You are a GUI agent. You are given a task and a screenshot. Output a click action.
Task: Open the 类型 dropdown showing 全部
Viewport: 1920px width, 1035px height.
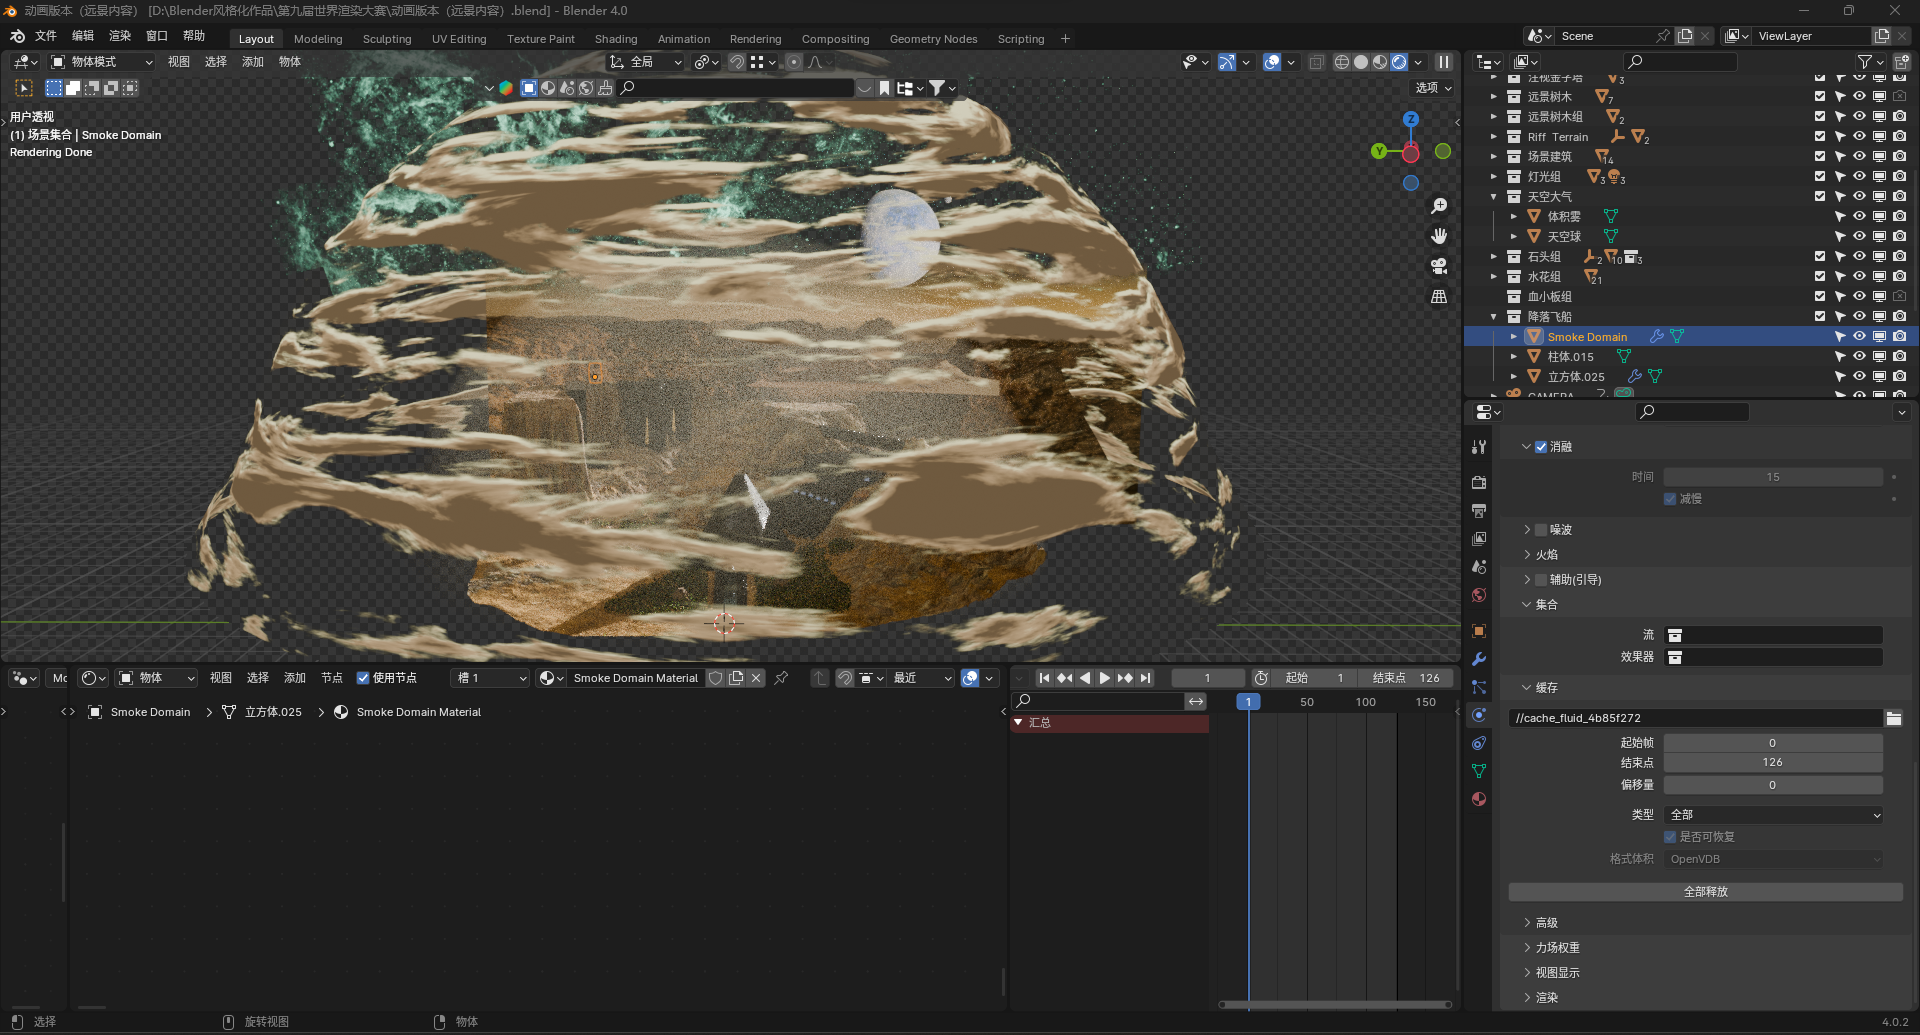[1773, 814]
